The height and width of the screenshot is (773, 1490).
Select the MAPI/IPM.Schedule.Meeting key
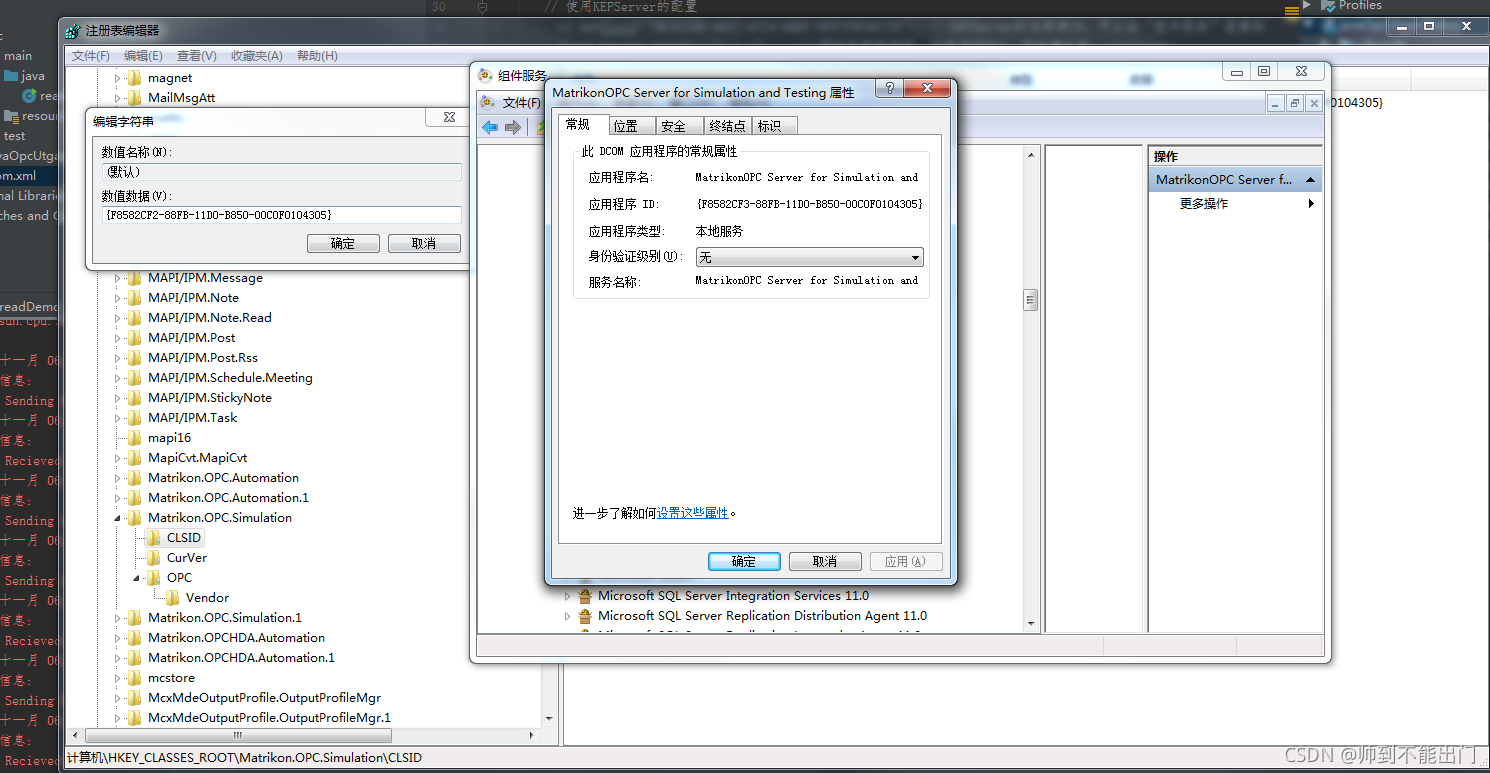[230, 378]
